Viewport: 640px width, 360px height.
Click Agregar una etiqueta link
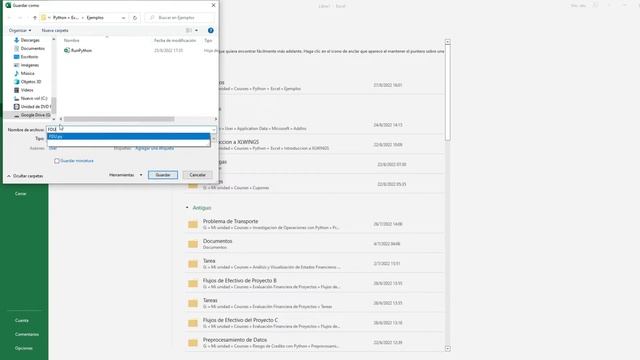point(154,148)
